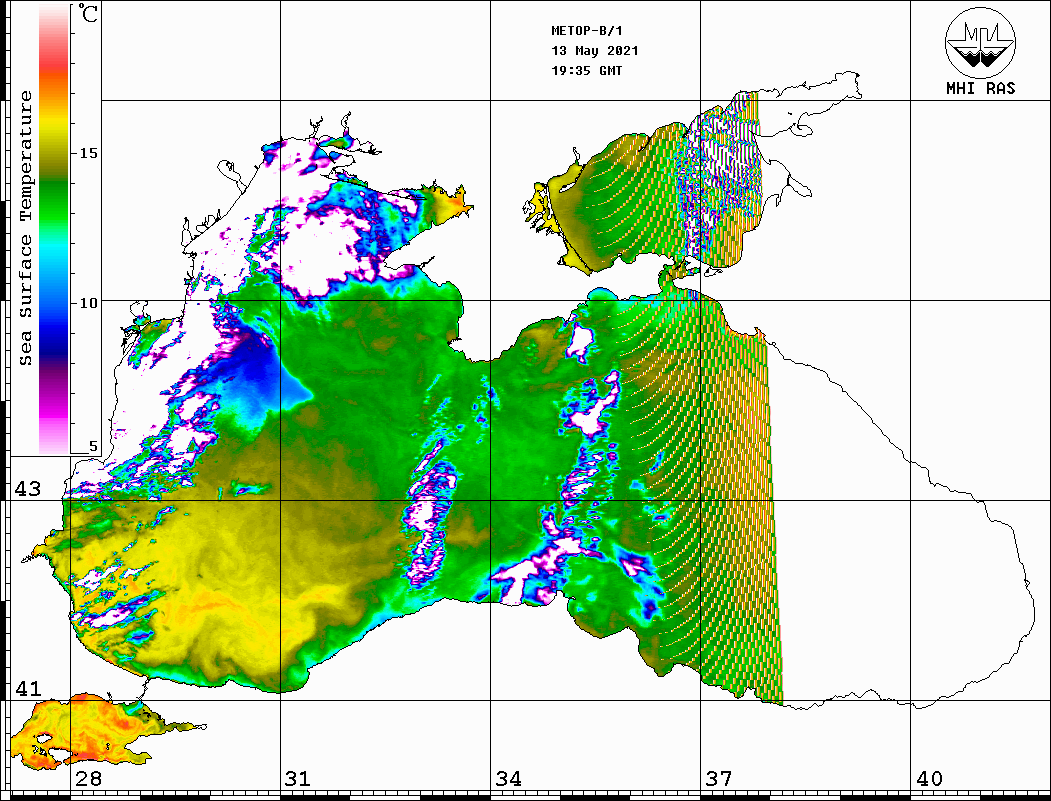
Task: Click the "19:35 GMT" time text
Action: 586,70
